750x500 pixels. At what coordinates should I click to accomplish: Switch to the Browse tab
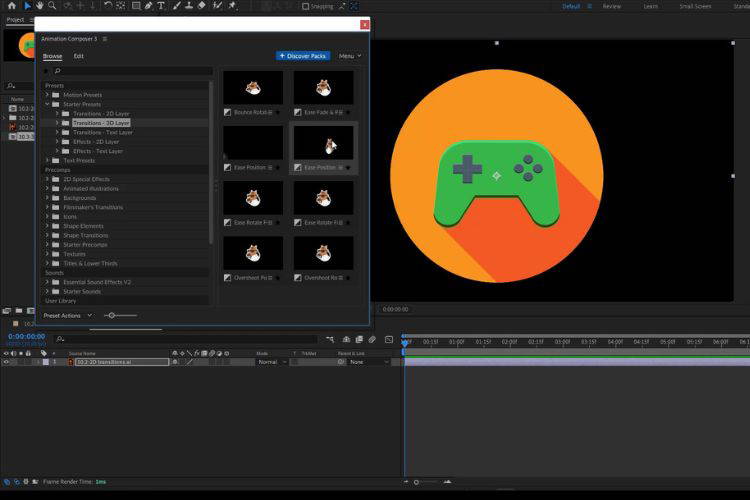click(x=53, y=56)
